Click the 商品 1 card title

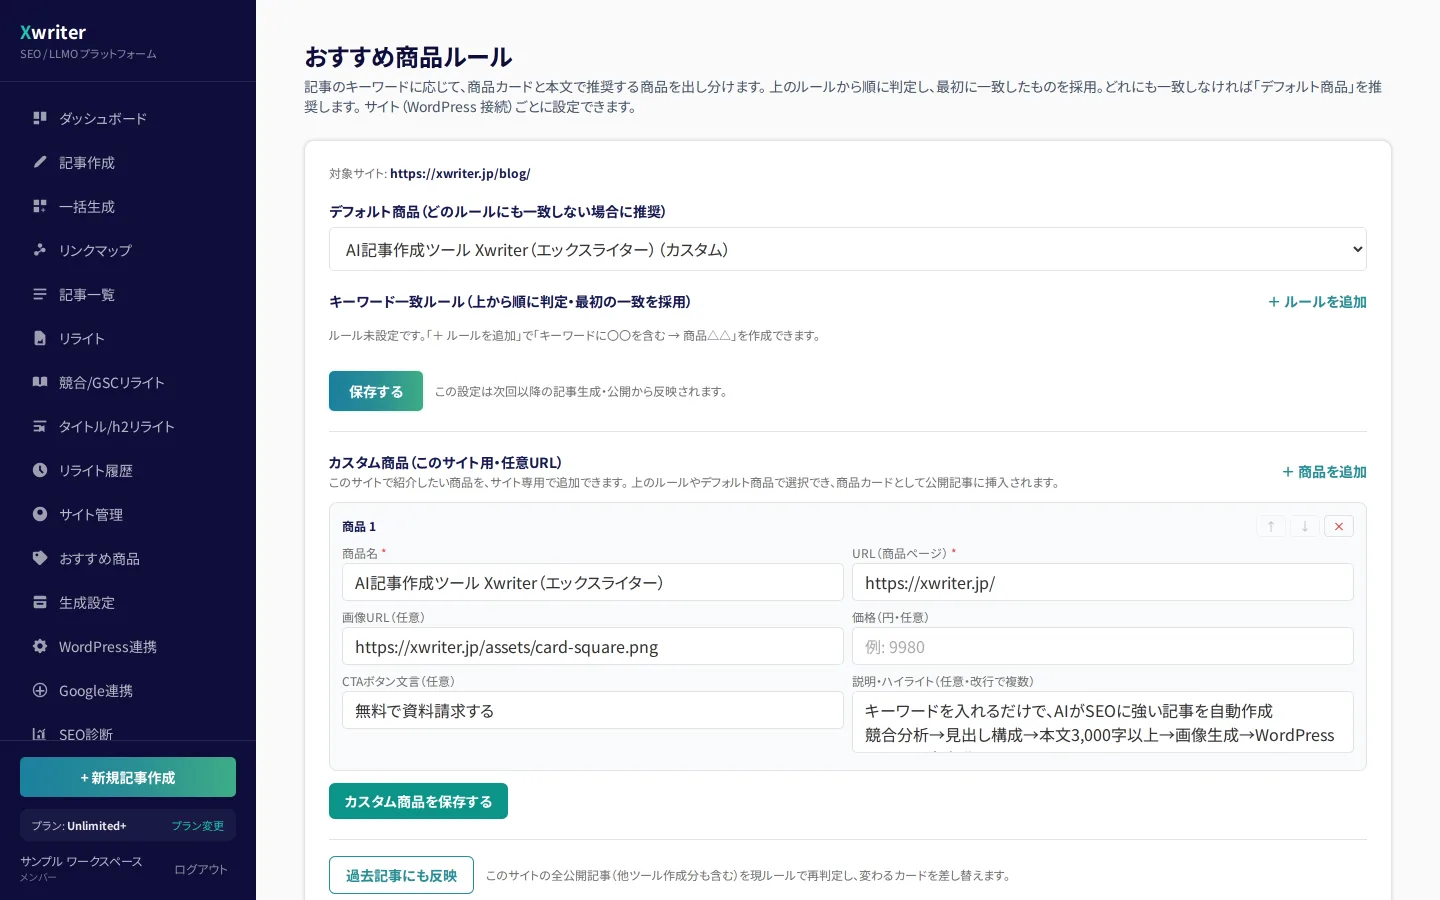click(x=359, y=526)
